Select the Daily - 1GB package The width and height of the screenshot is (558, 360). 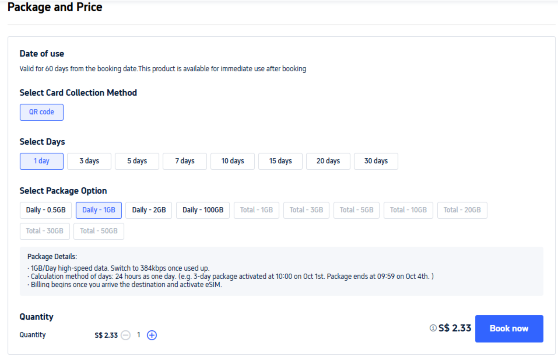(x=99, y=210)
